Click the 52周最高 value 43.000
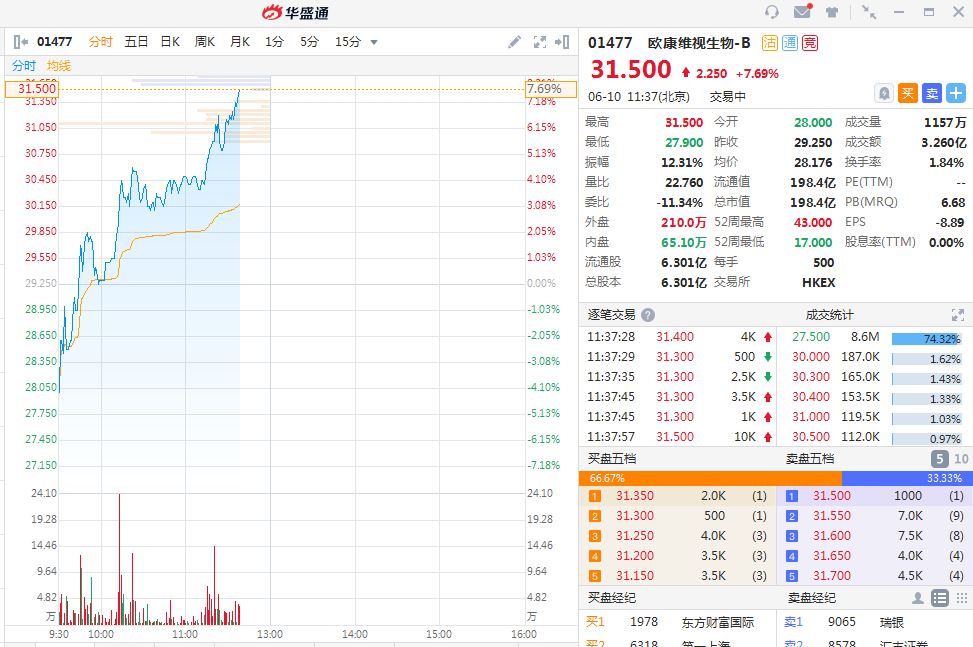The height and width of the screenshot is (647, 973). [813, 223]
